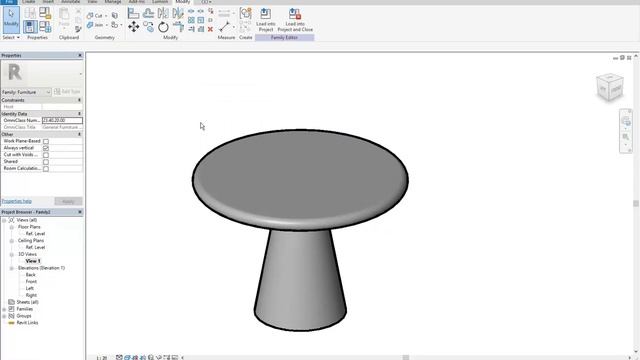This screenshot has height=360, width=640.
Task: Collapse the Identity Data section
Action: coord(80,114)
